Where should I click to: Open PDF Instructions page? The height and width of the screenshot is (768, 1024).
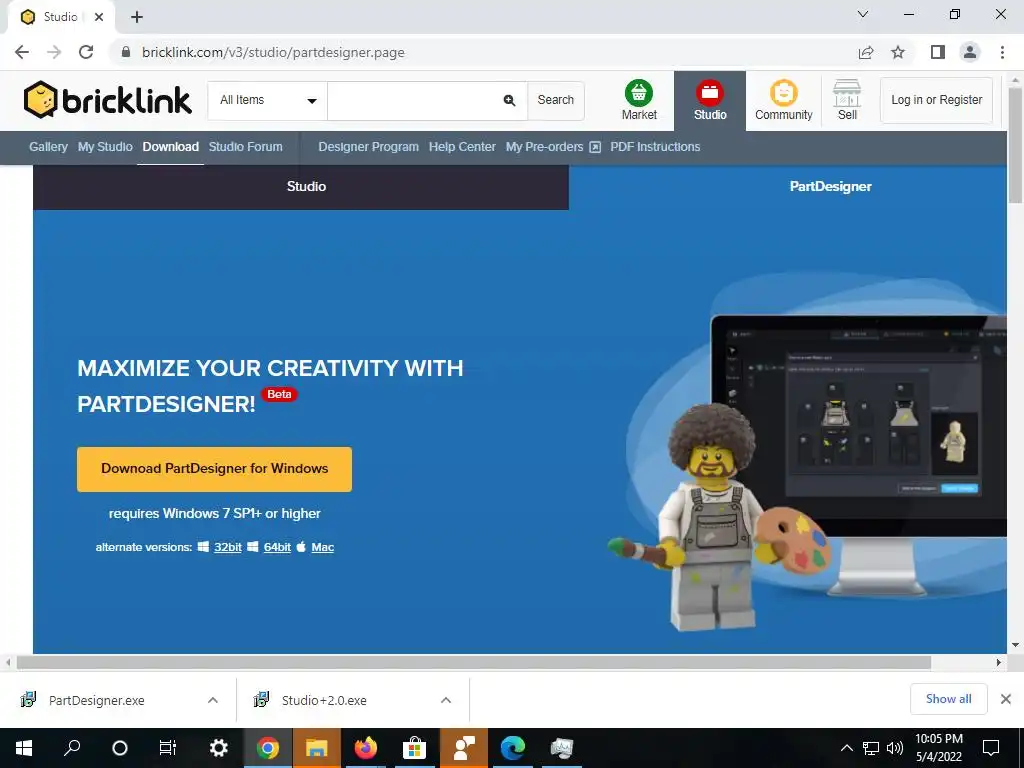coord(655,147)
